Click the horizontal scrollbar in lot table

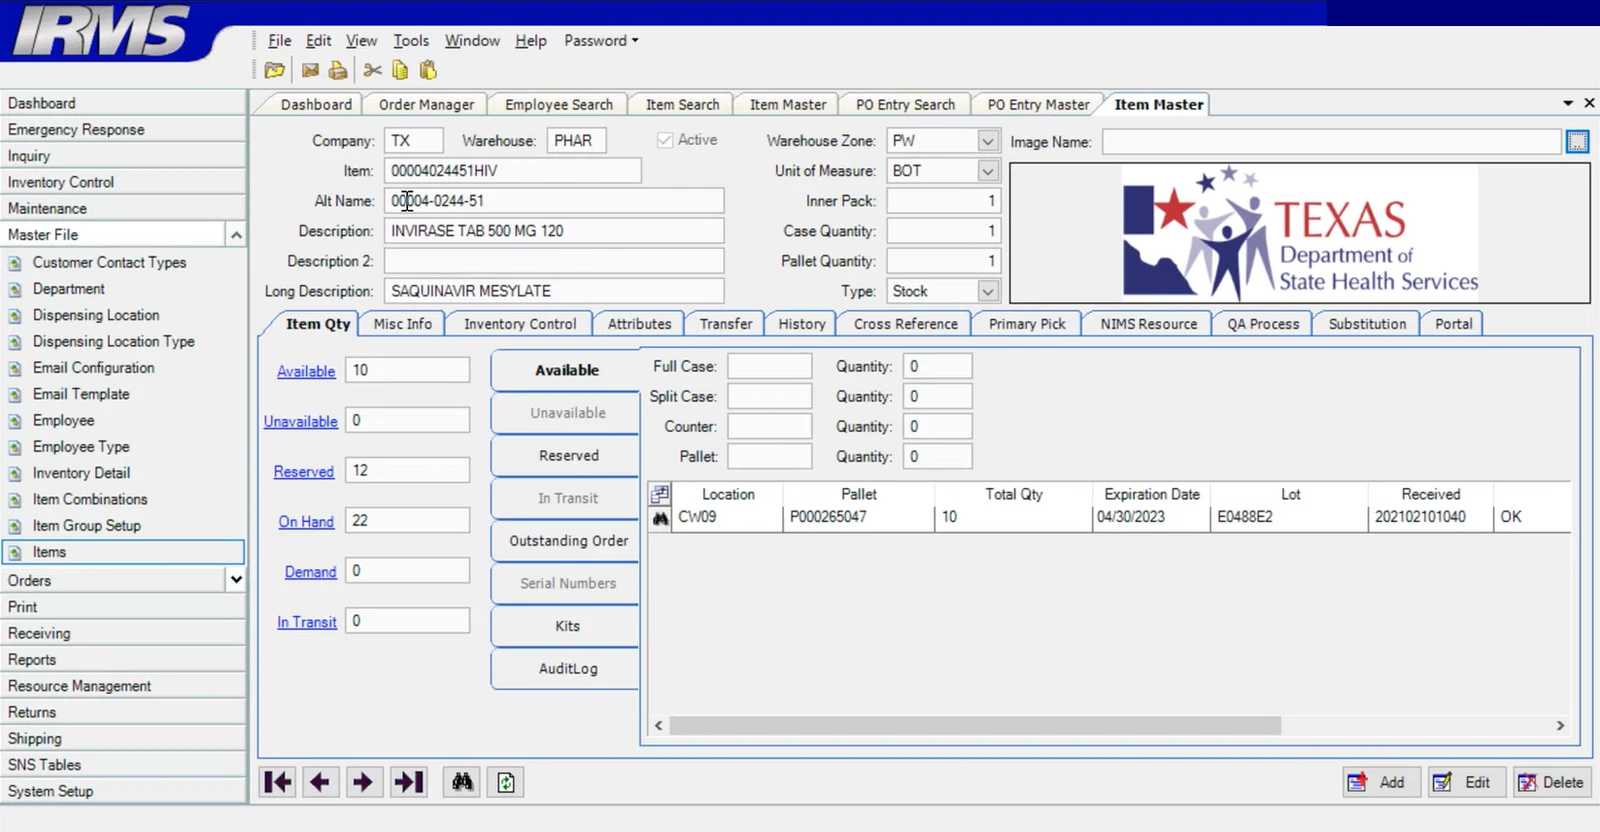tap(975, 725)
